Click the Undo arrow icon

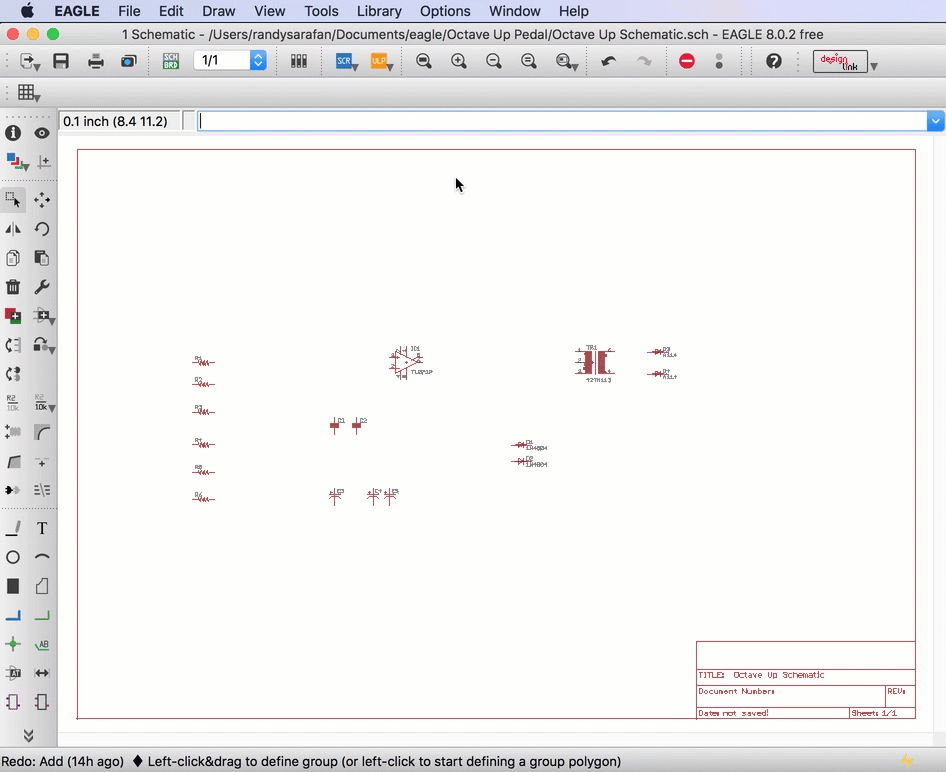(x=609, y=61)
